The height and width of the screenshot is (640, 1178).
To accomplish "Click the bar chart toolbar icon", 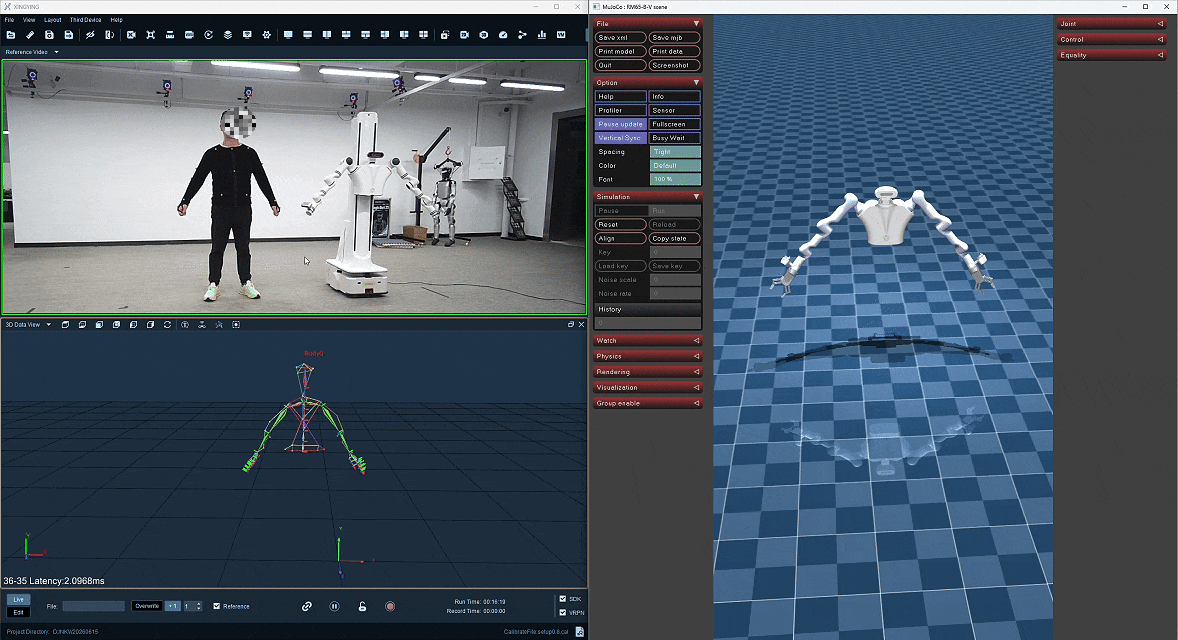I will pyautogui.click(x=542, y=35).
